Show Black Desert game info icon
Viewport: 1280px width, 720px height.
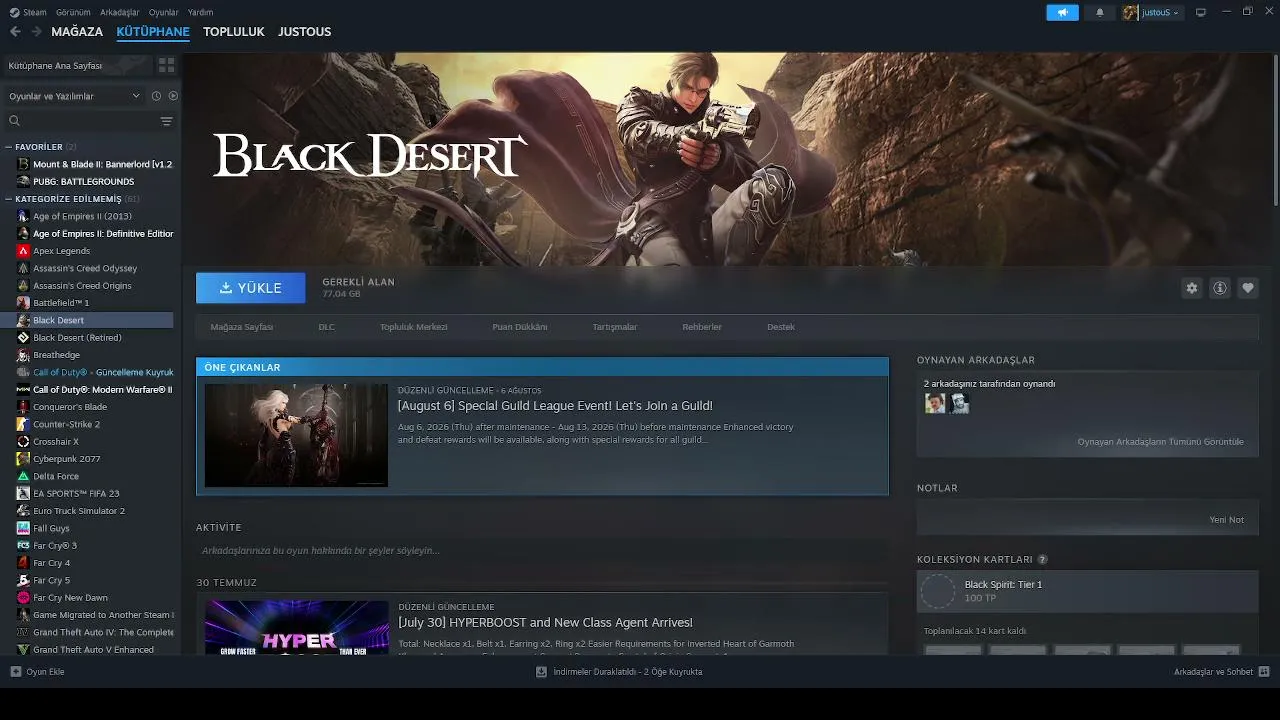point(1220,288)
